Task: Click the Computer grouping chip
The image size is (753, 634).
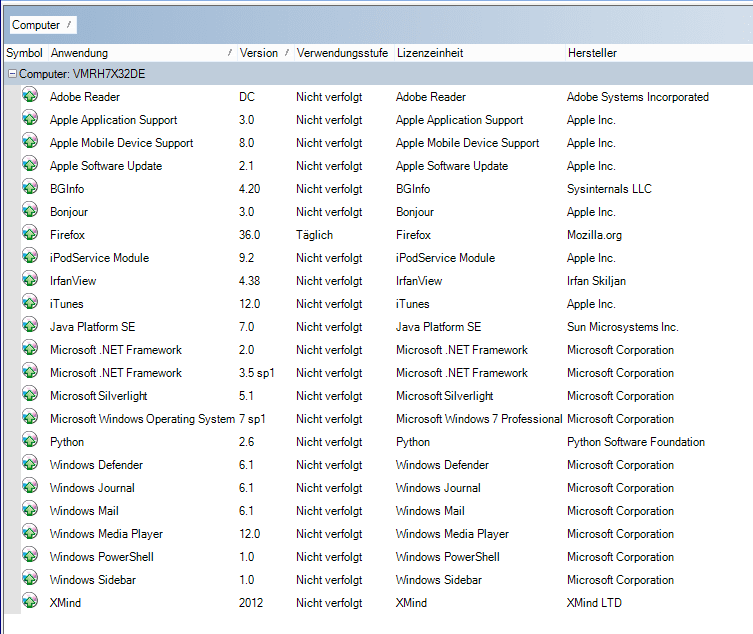Action: coord(43,25)
